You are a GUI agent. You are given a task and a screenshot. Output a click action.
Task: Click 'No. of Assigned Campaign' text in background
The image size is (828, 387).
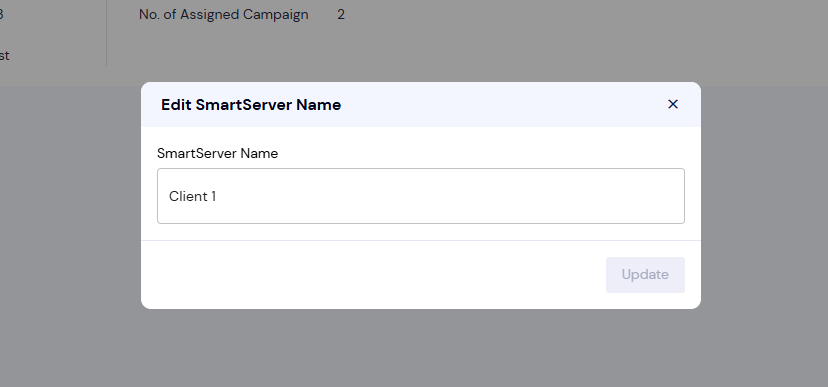(x=223, y=15)
